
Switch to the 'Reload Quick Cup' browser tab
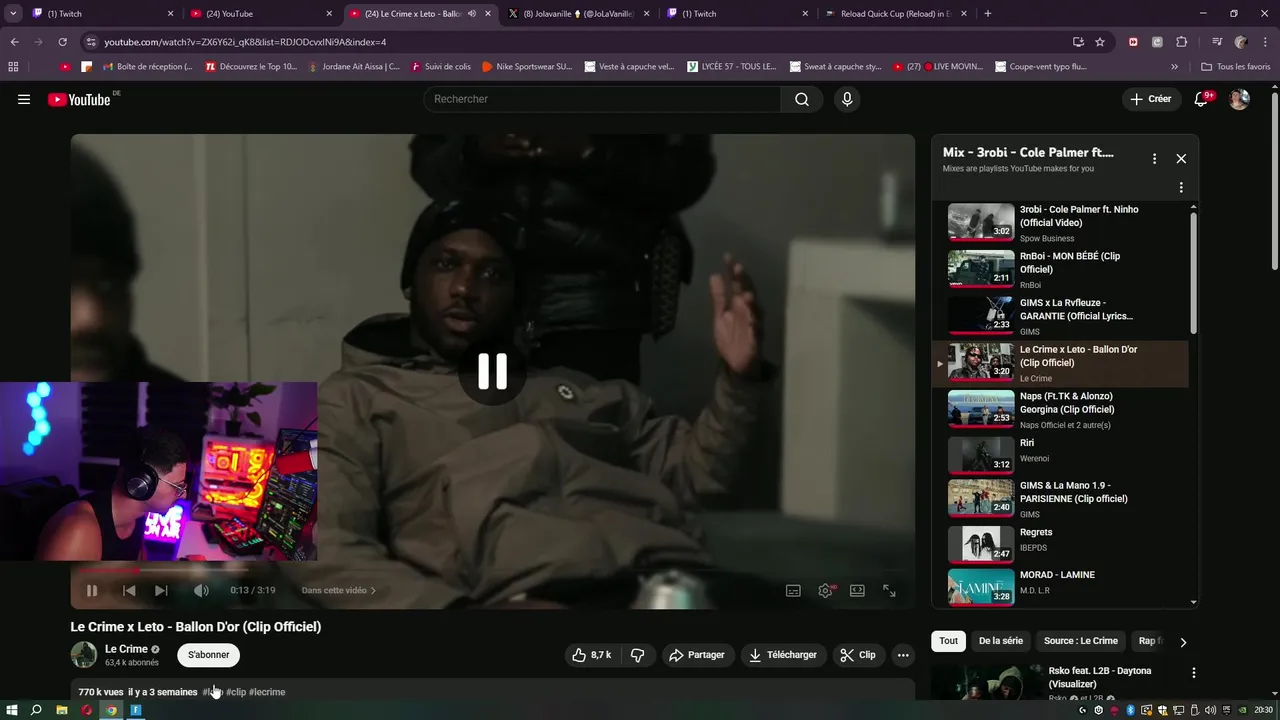tap(895, 14)
